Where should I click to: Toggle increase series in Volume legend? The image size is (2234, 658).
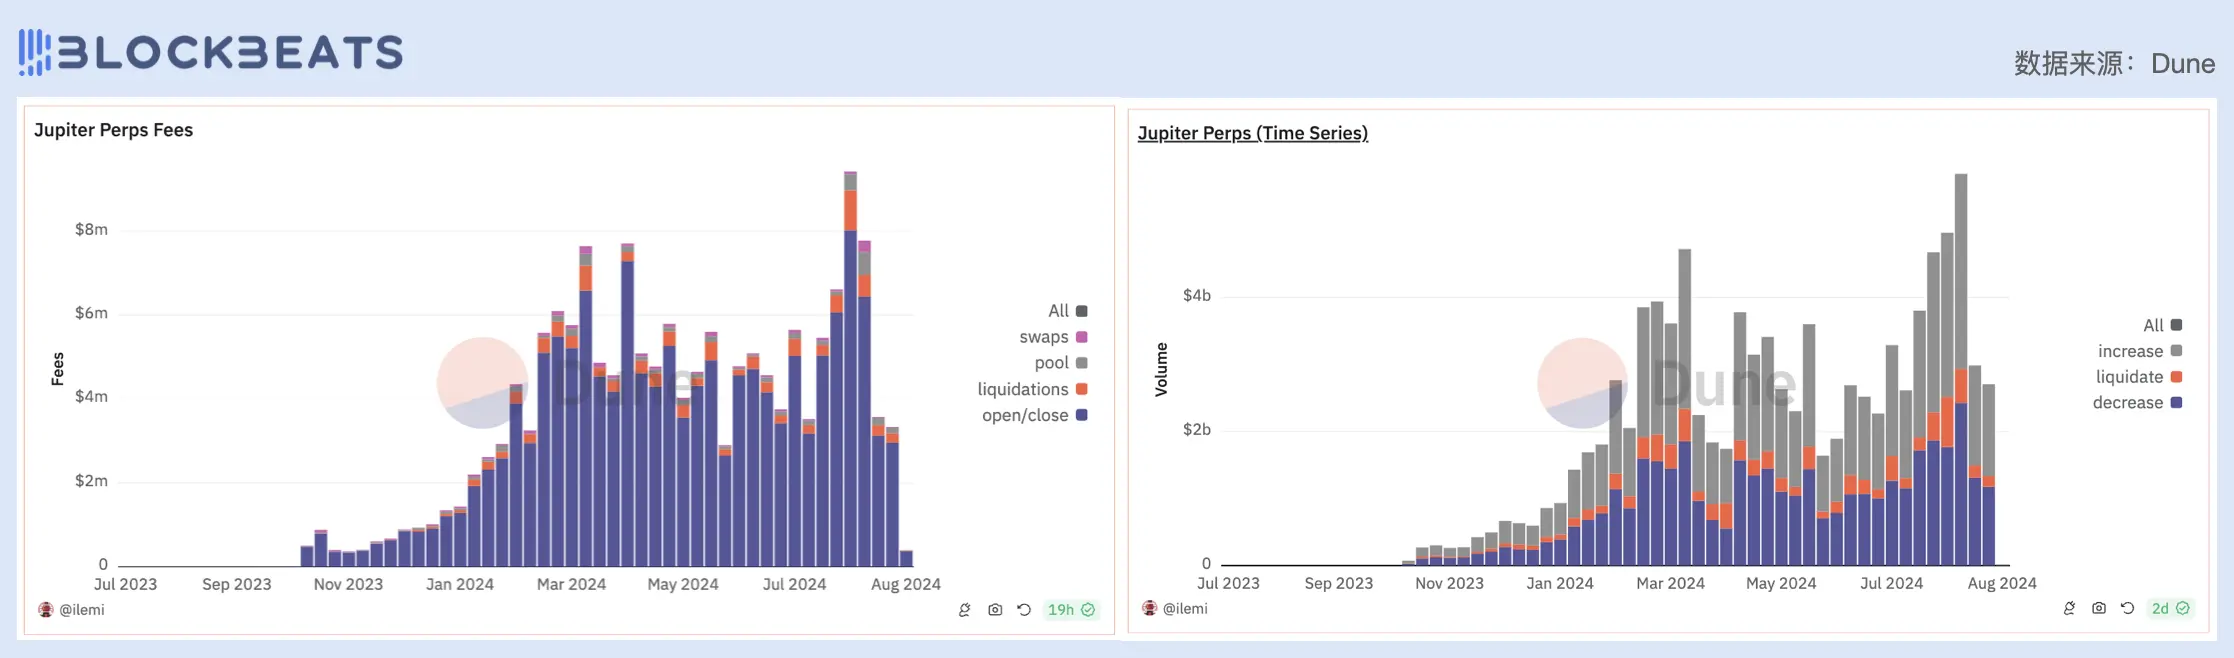click(x=2139, y=351)
